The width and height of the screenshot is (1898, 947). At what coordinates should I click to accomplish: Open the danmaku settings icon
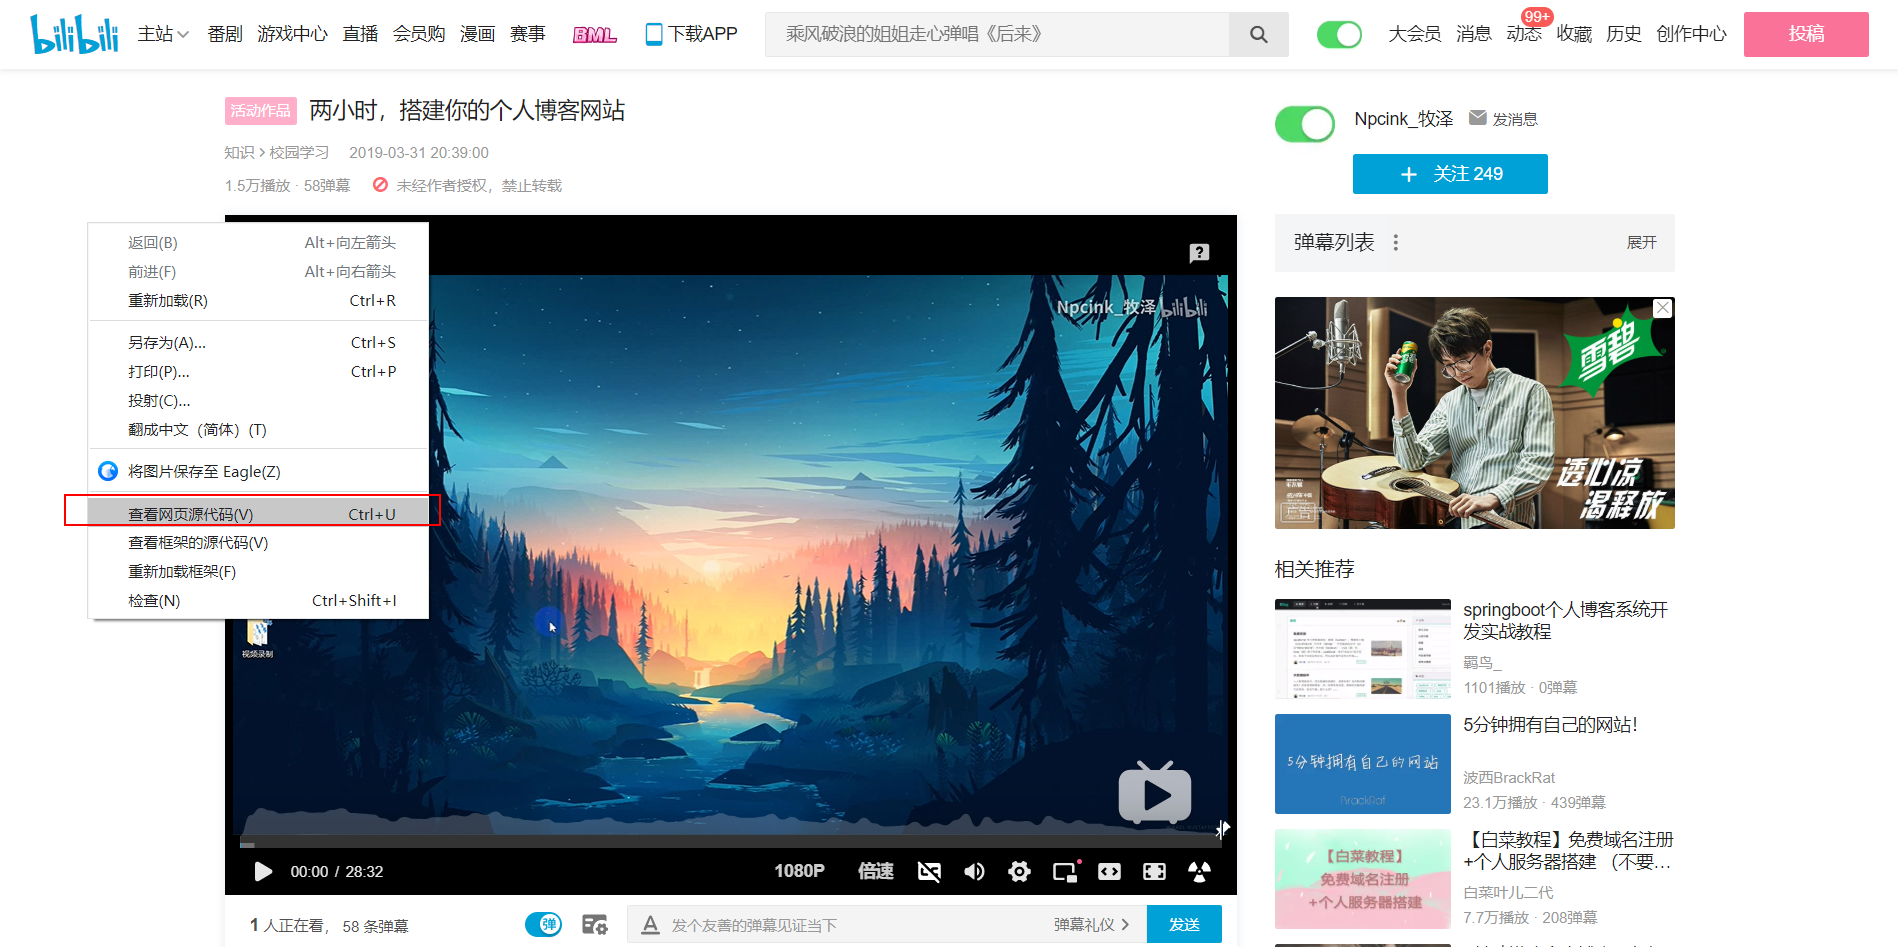click(x=595, y=925)
